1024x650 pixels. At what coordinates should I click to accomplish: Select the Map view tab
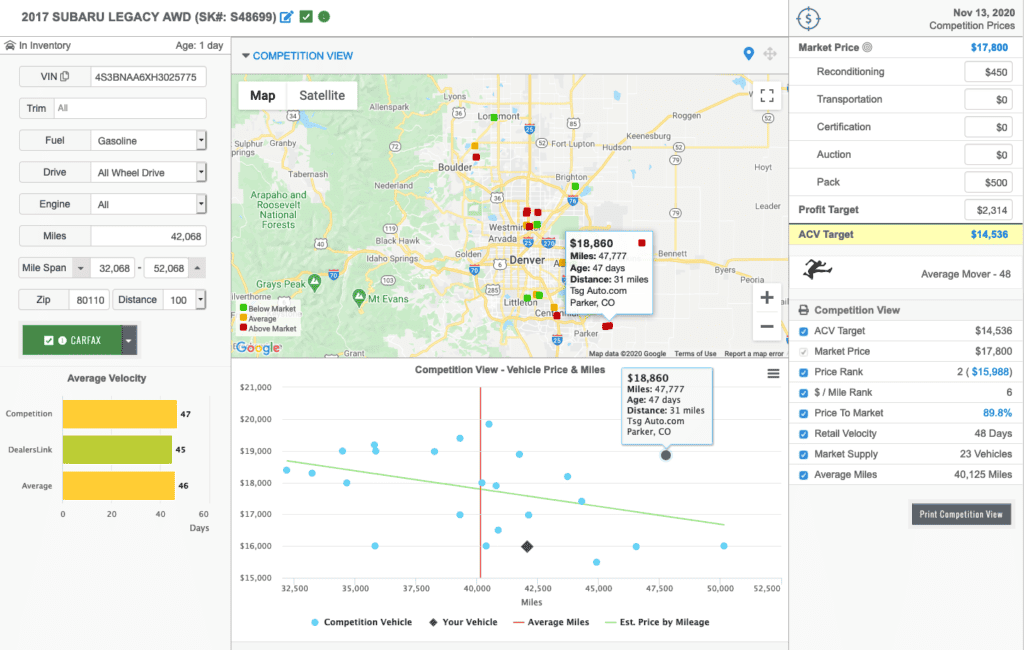(x=263, y=95)
